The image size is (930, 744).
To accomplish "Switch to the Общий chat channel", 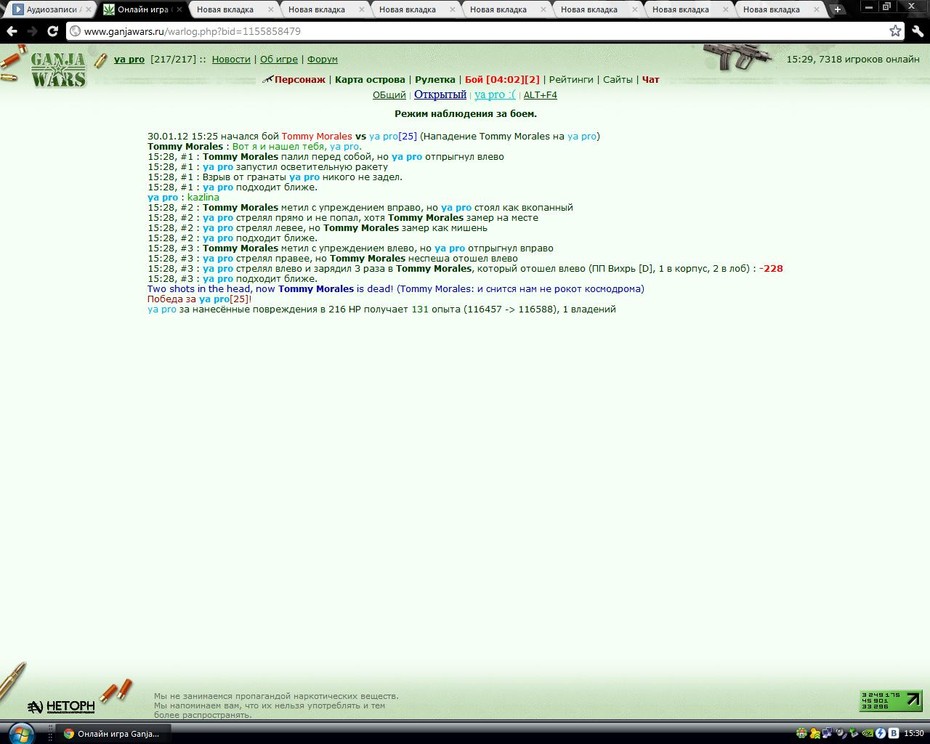I will (389, 95).
